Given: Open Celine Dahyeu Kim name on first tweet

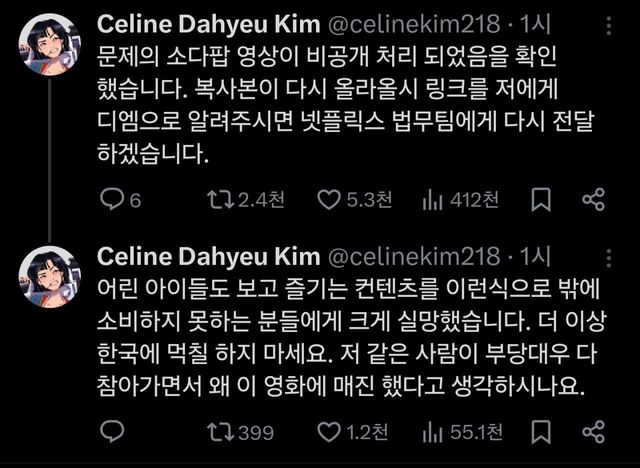Looking at the screenshot, I should pyautogui.click(x=209, y=25).
